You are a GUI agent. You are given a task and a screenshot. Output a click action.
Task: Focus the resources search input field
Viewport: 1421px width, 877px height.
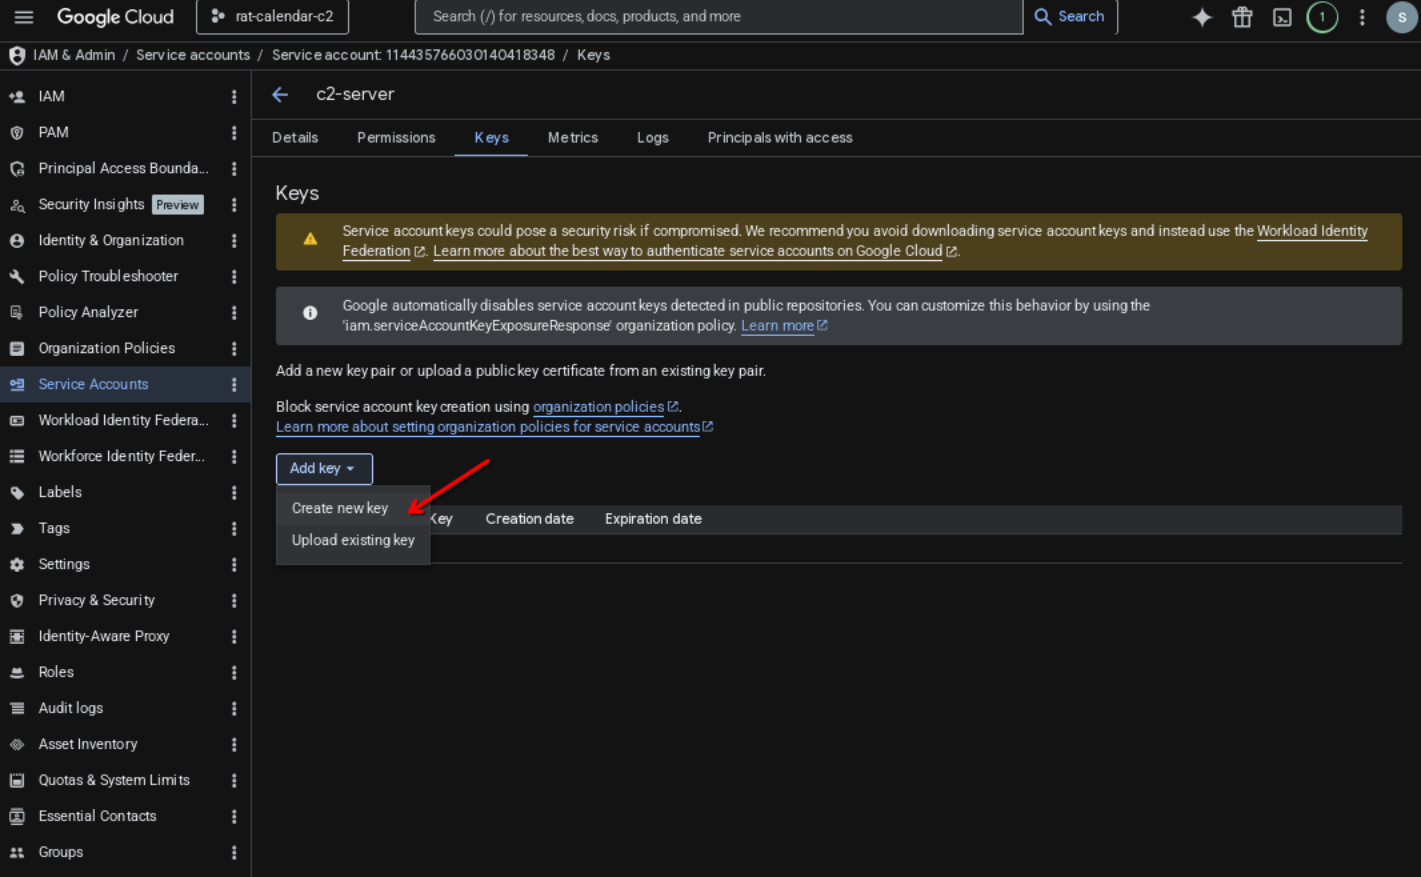tap(719, 17)
